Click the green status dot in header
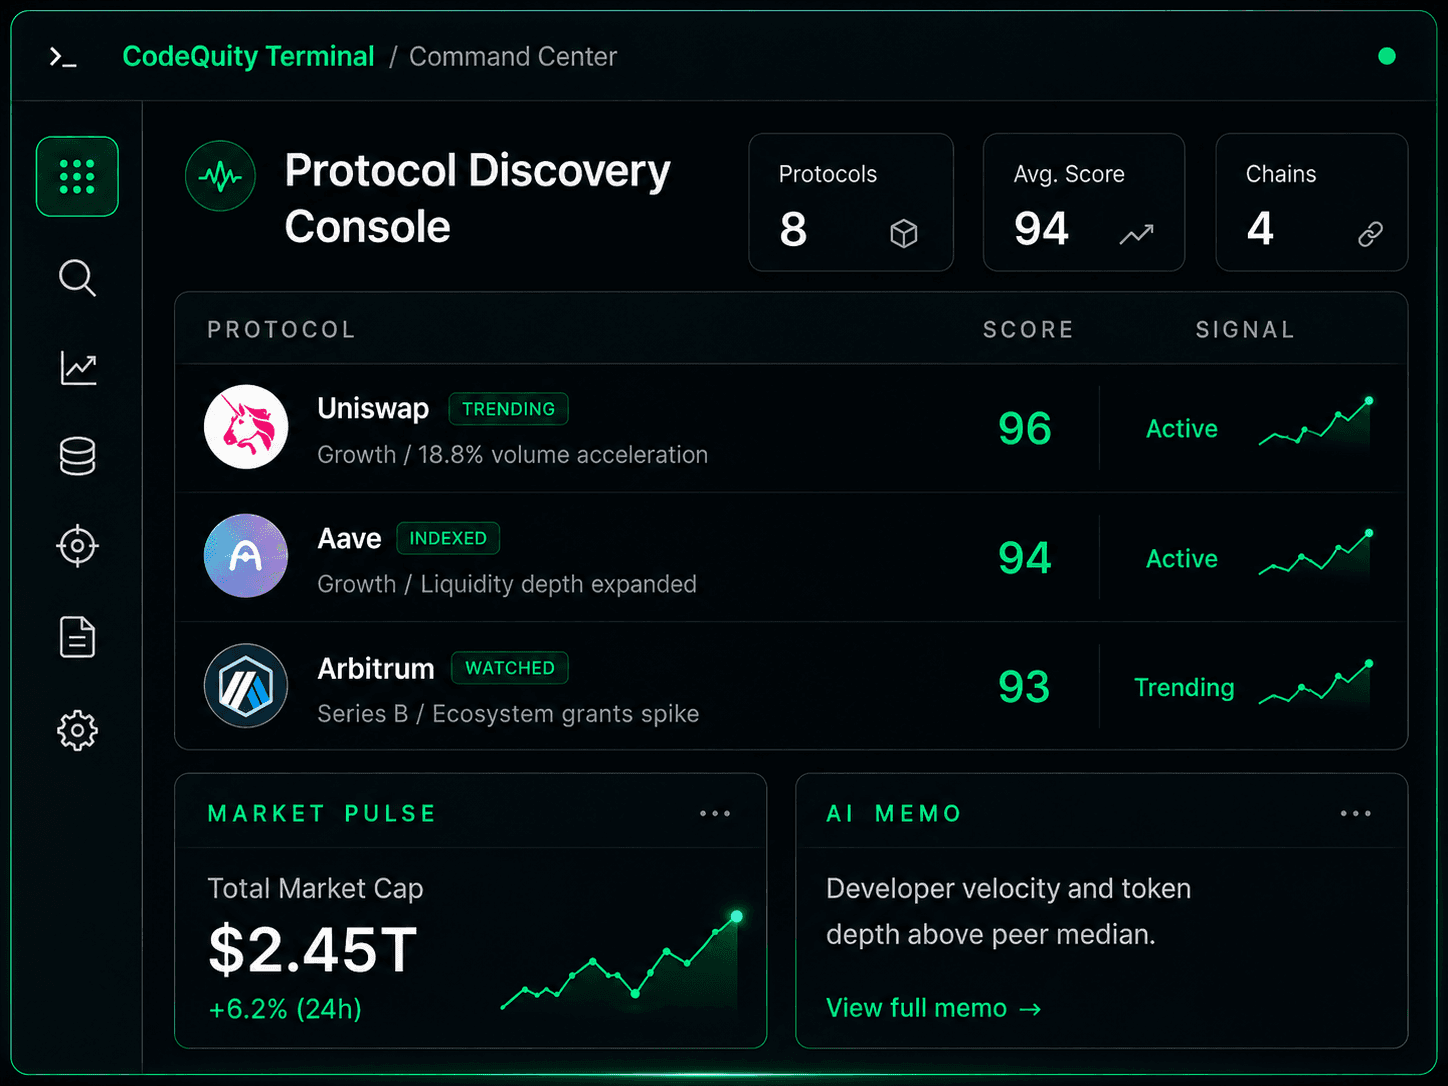The image size is (1448, 1086). (x=1386, y=56)
